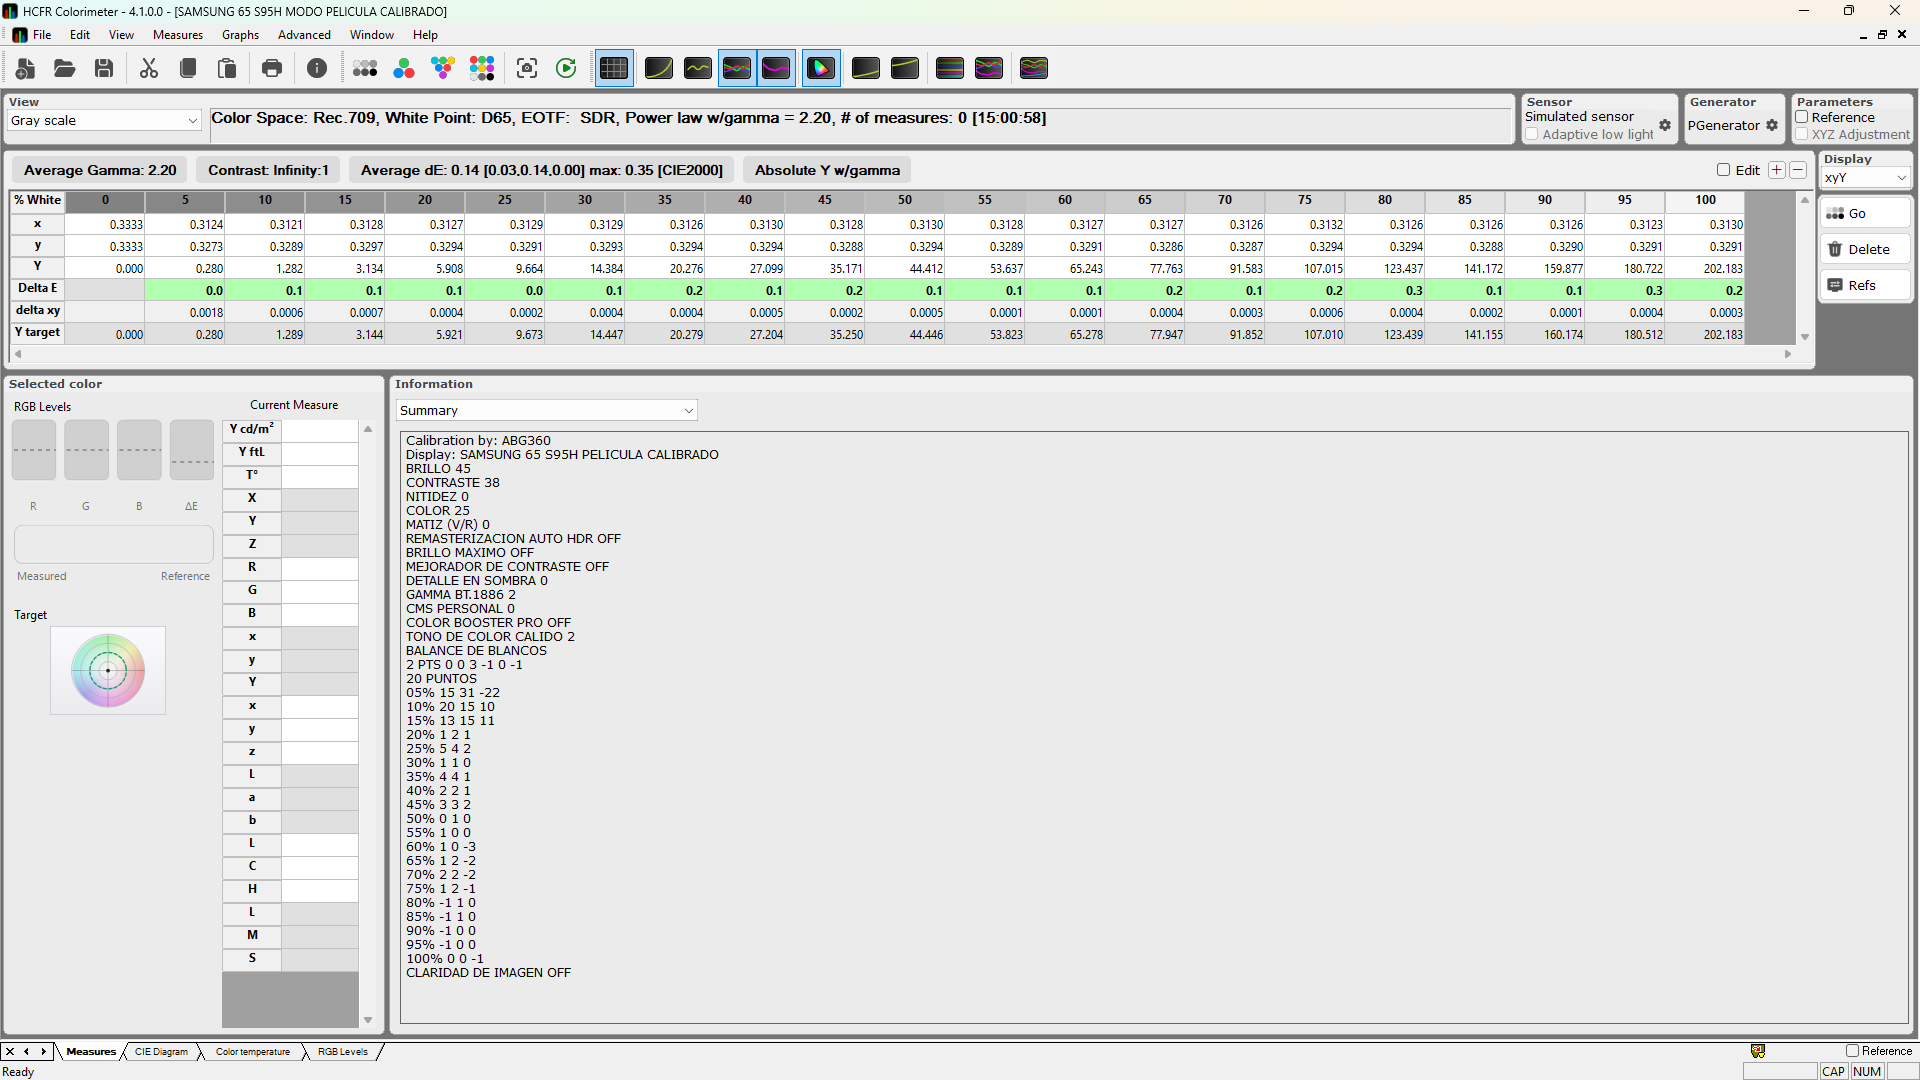Click Average Gamma 2.20 button

coord(100,170)
